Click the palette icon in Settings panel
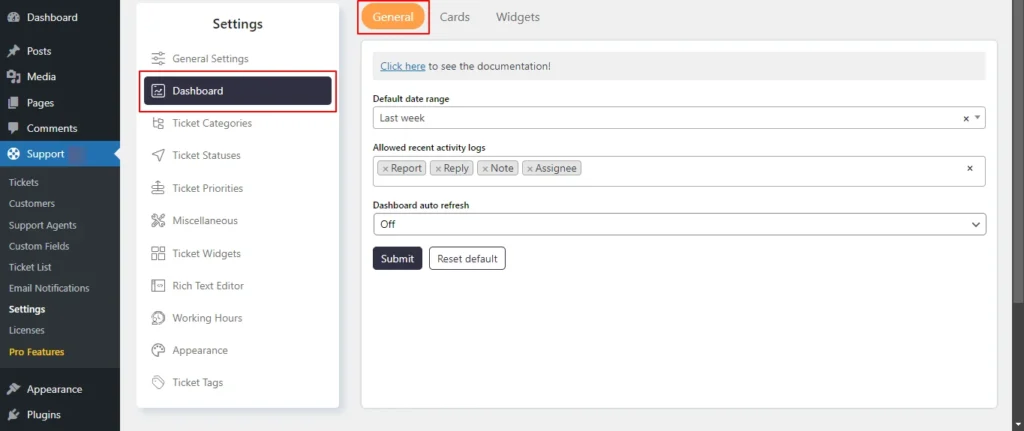This screenshot has height=431, width=1024. click(x=158, y=351)
